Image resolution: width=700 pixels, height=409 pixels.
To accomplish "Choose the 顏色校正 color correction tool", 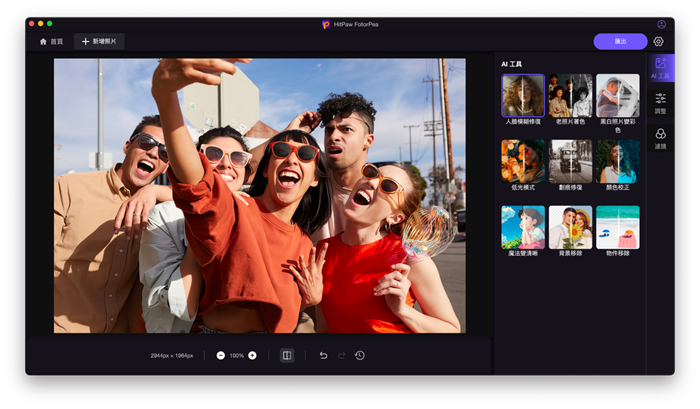I will (x=617, y=160).
